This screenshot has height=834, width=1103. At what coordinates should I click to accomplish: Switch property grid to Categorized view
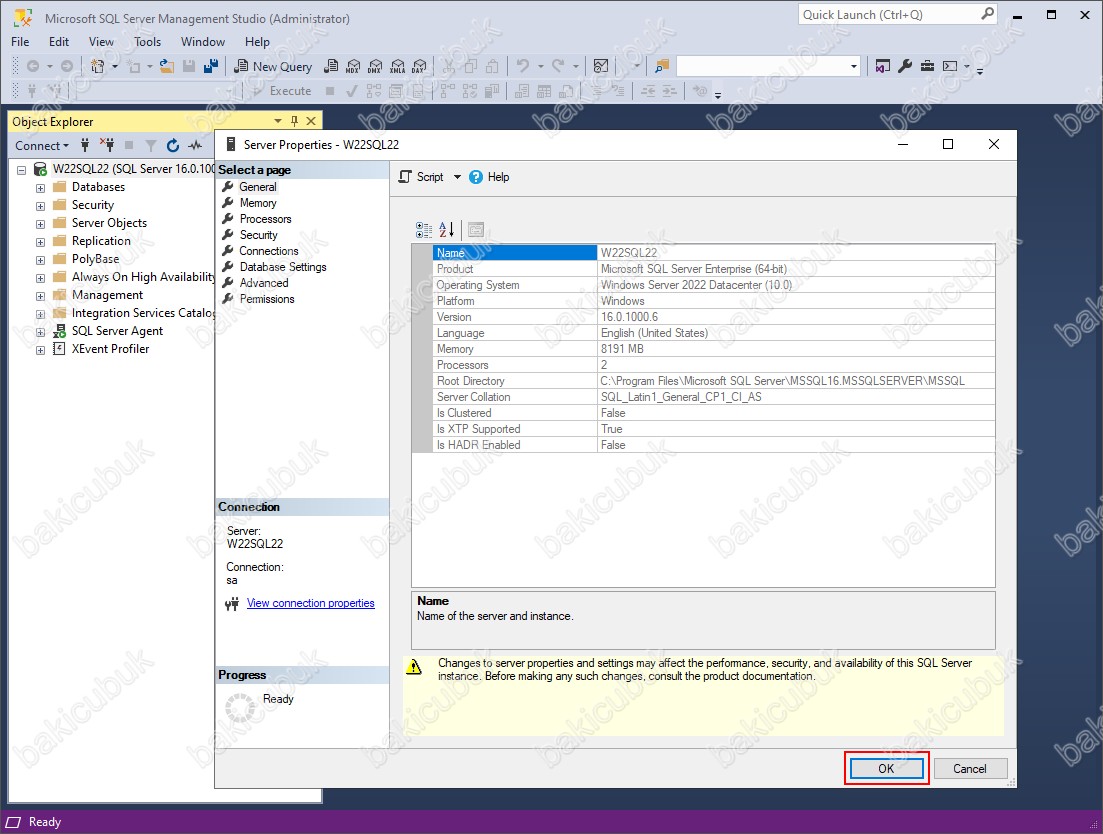coord(424,230)
